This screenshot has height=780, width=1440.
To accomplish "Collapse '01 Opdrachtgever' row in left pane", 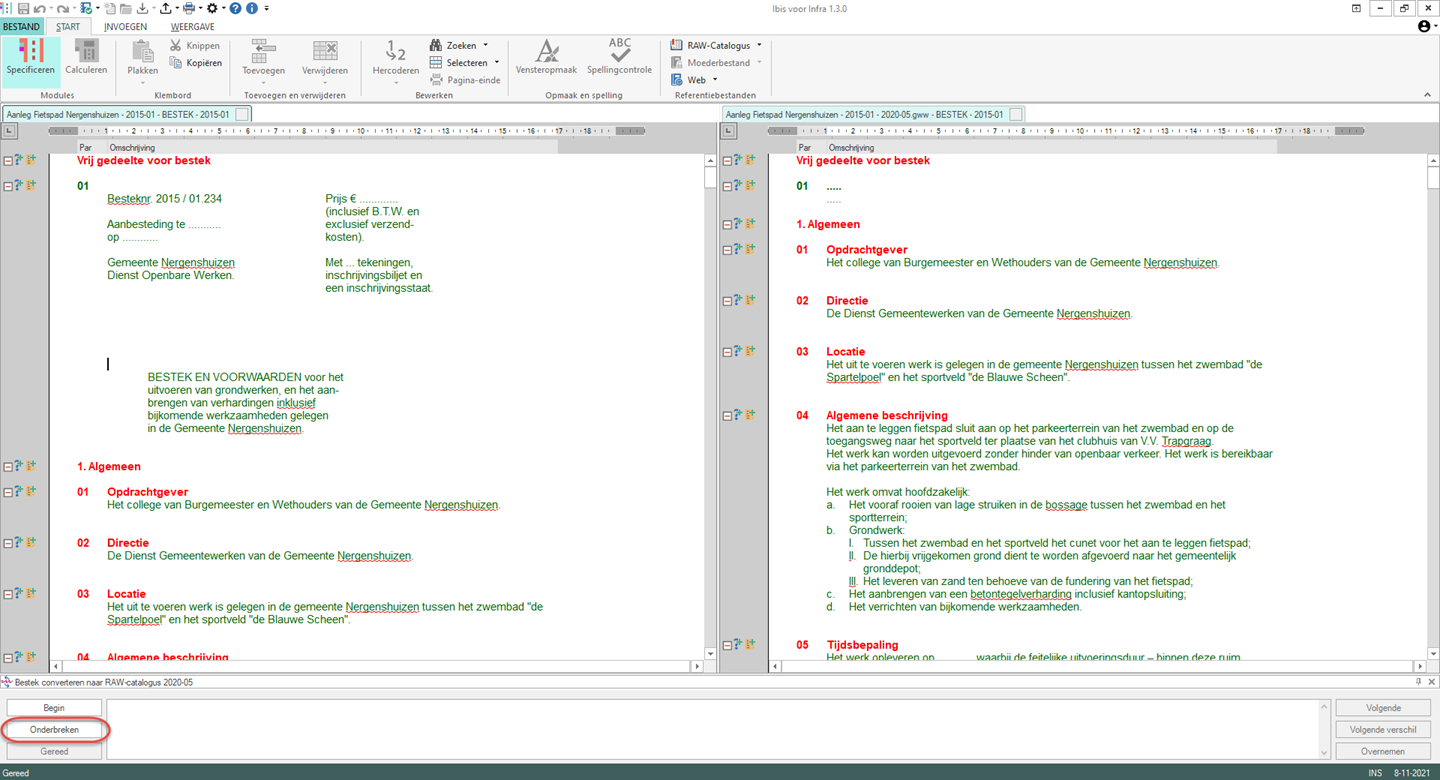I will [x=8, y=492].
